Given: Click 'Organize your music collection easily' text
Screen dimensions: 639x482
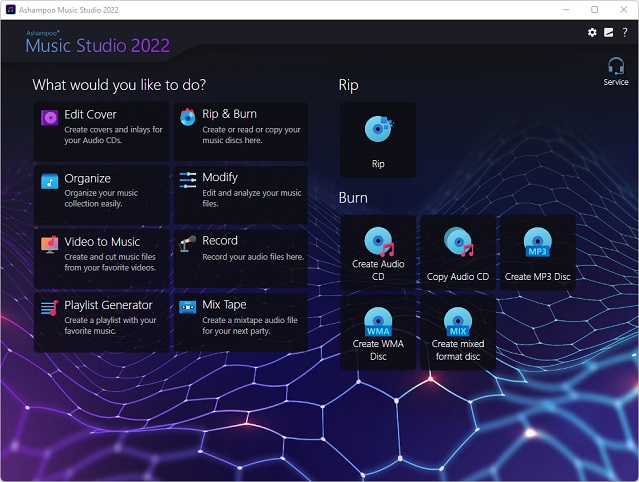Looking at the screenshot, I should click(101, 198).
